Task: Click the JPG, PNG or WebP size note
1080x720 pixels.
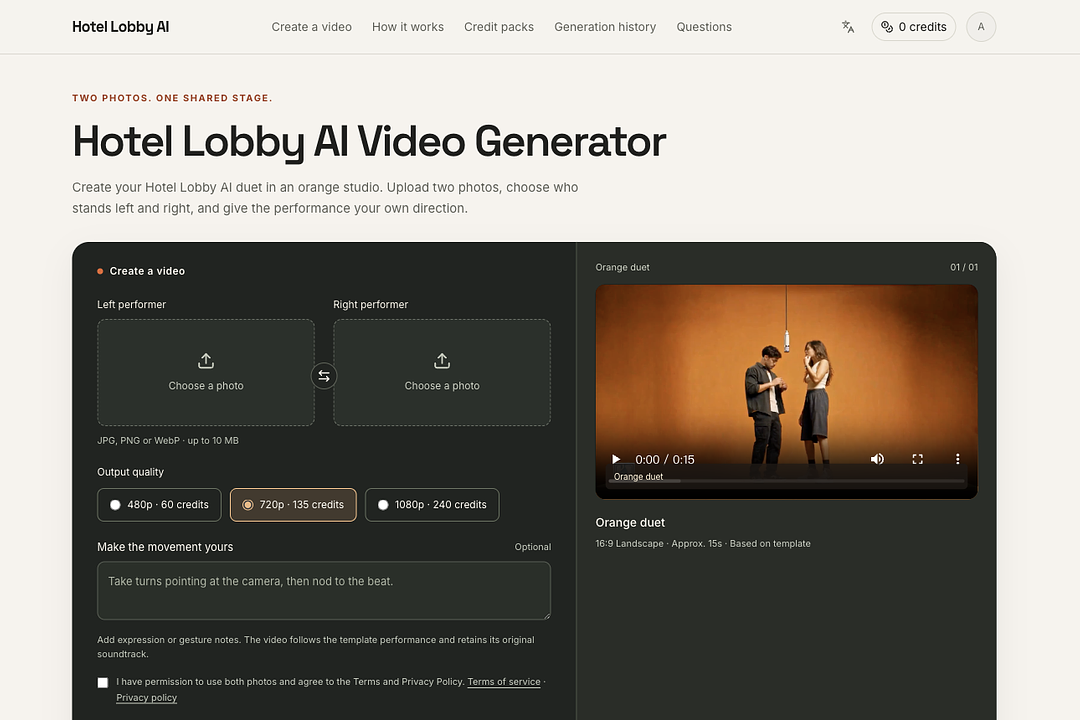Action: 168,441
